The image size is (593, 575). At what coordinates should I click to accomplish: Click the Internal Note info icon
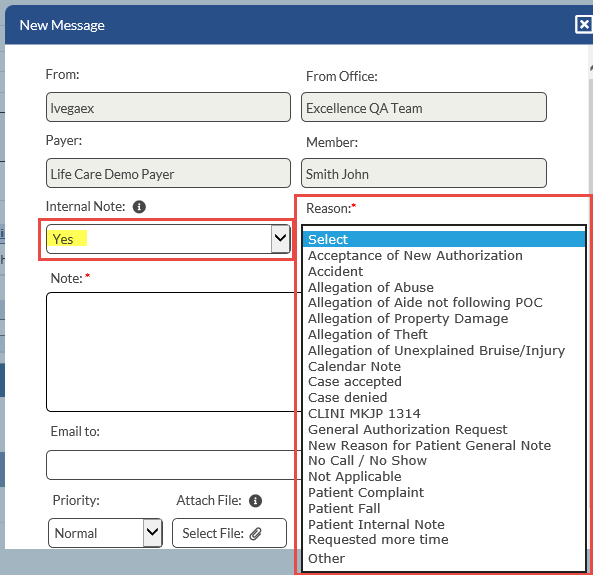coord(139,207)
